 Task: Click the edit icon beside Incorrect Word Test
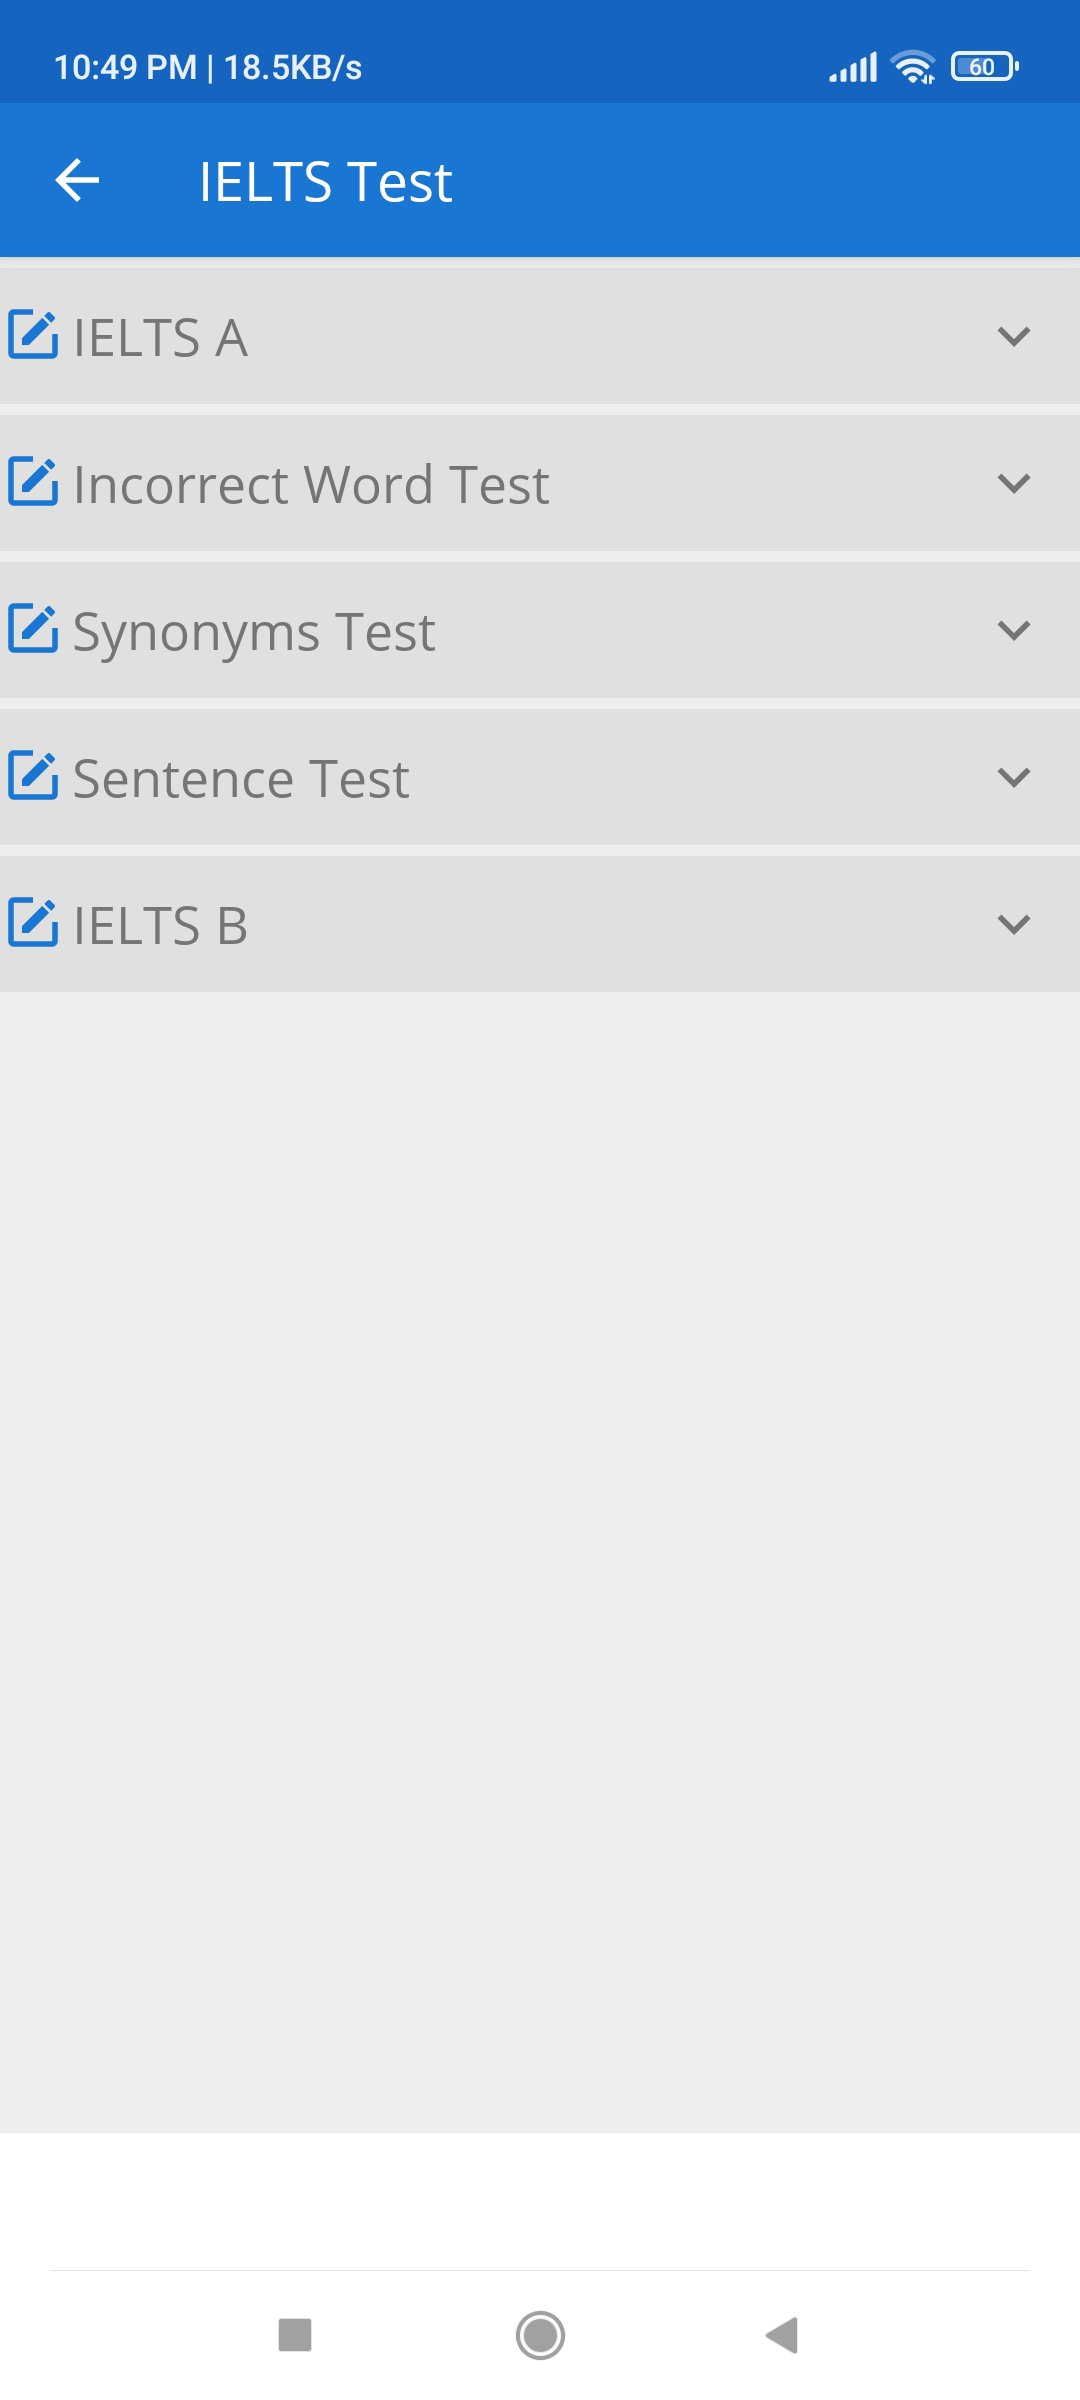point(33,482)
